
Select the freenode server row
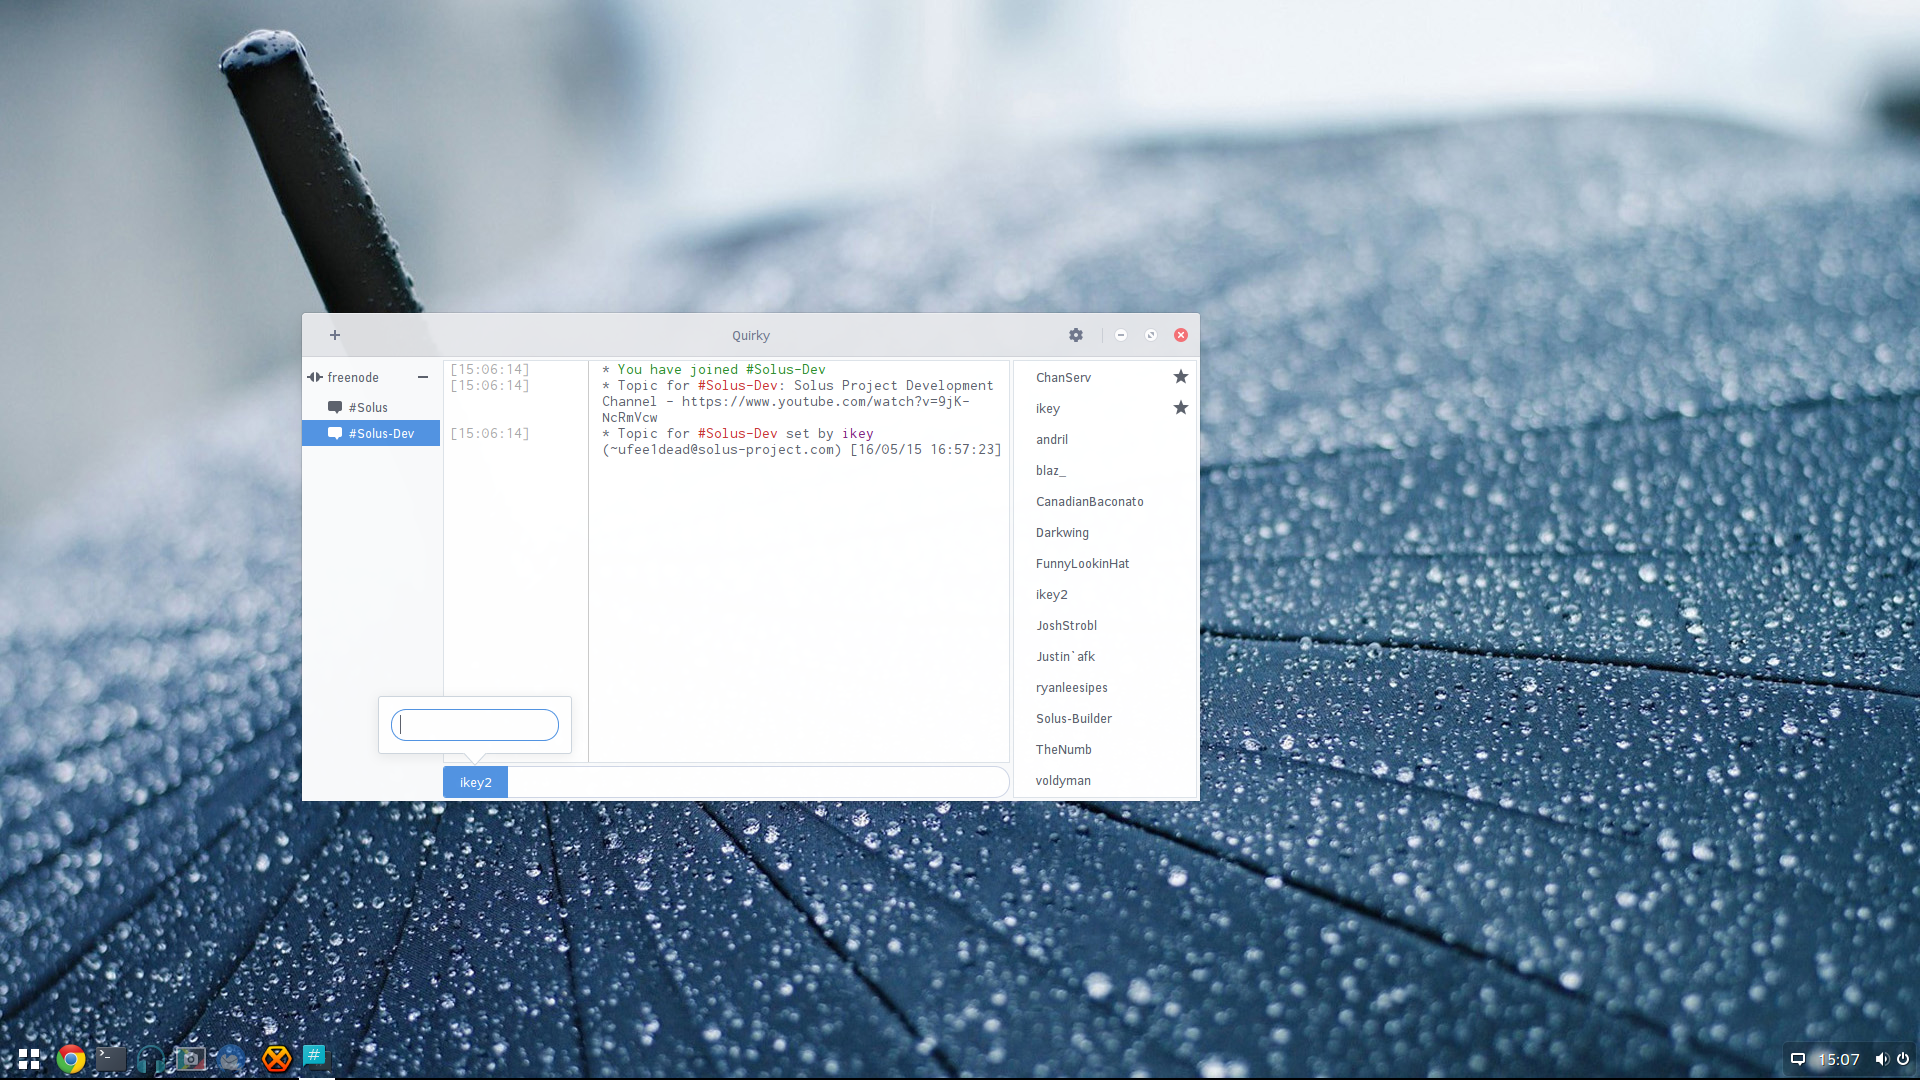tap(371, 377)
